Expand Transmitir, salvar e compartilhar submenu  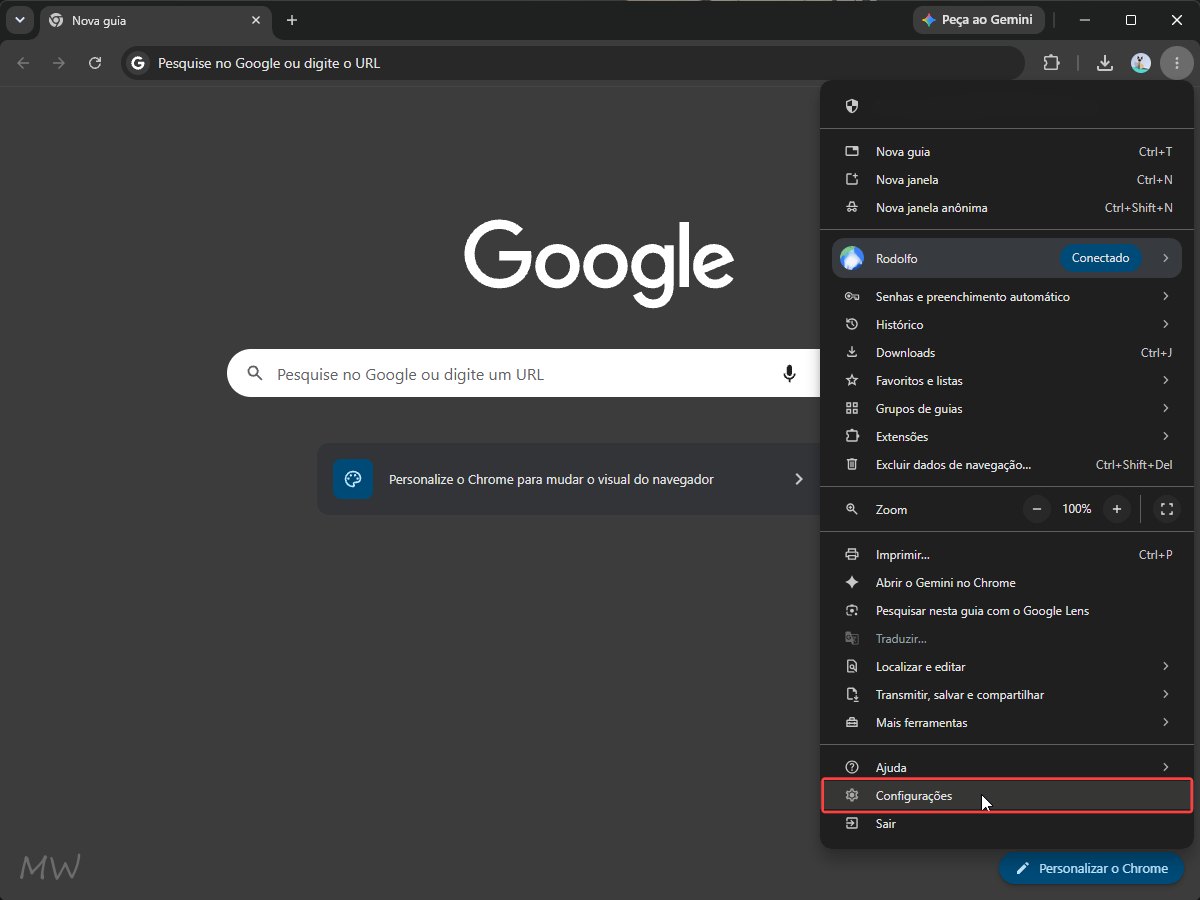[1007, 695]
